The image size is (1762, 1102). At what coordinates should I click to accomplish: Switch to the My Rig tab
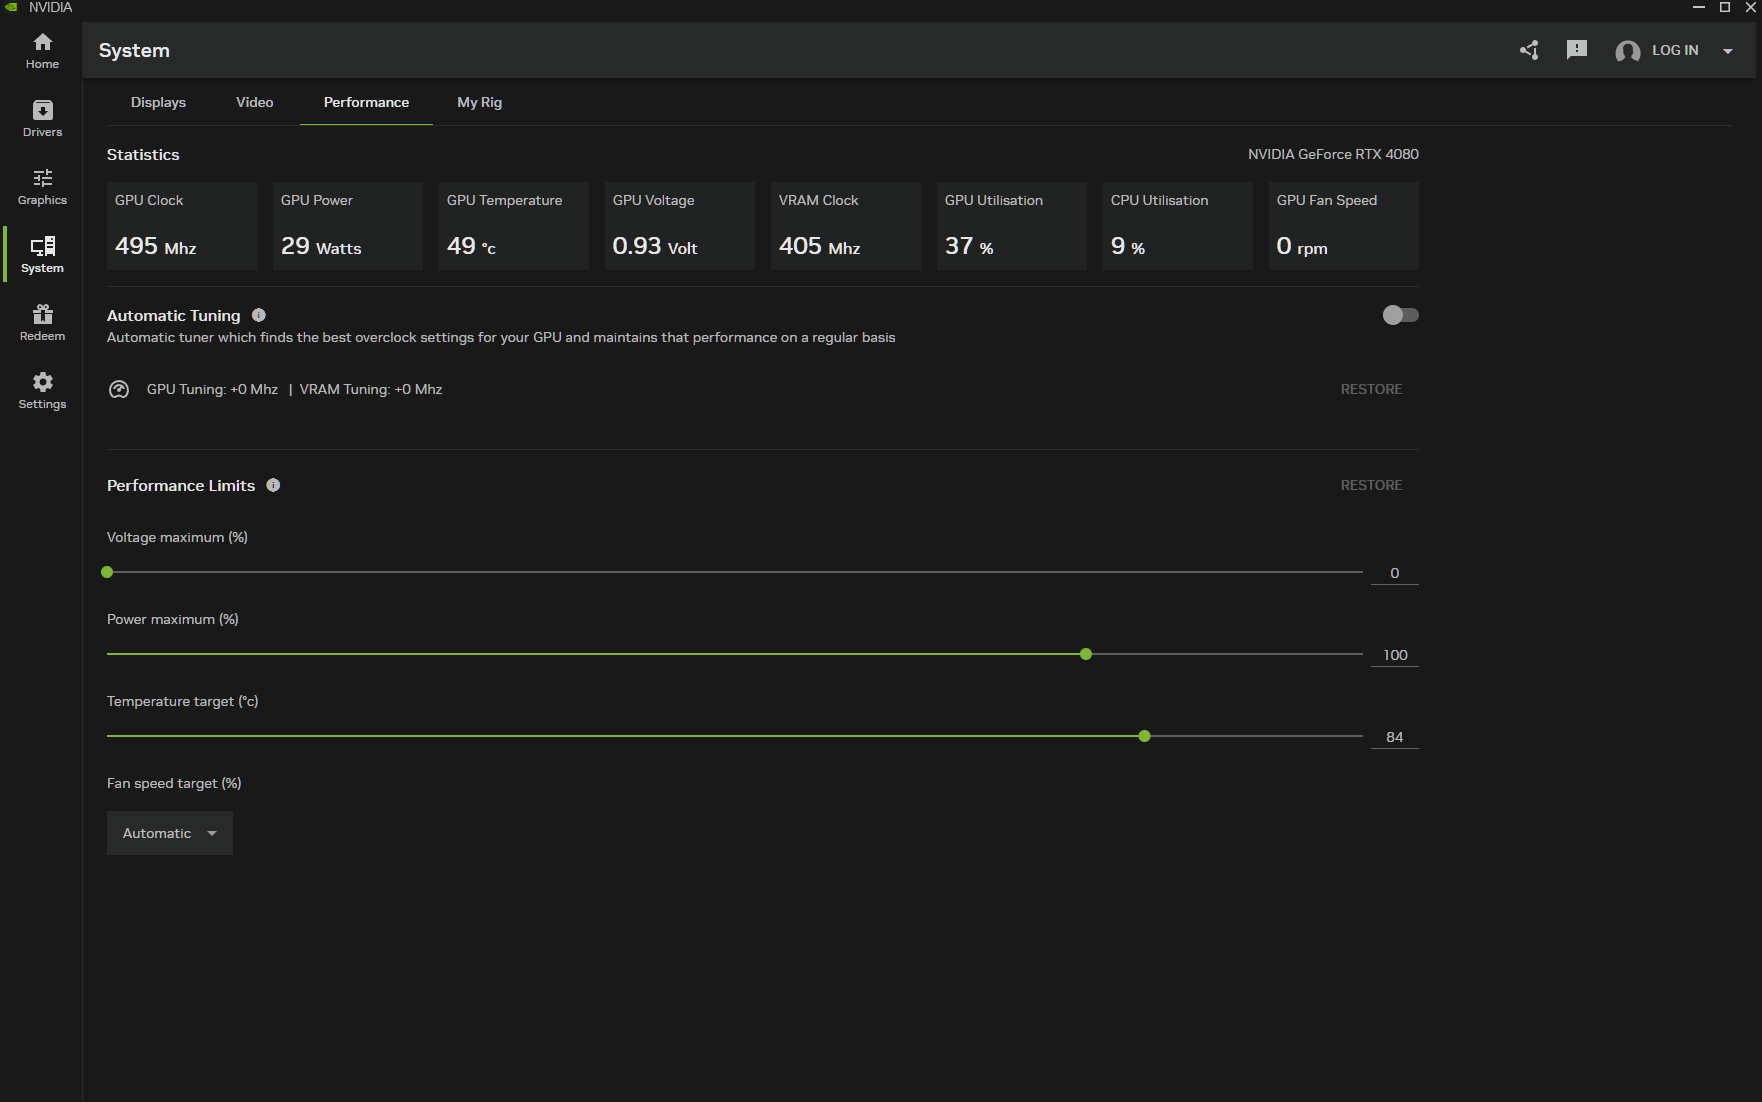point(479,102)
